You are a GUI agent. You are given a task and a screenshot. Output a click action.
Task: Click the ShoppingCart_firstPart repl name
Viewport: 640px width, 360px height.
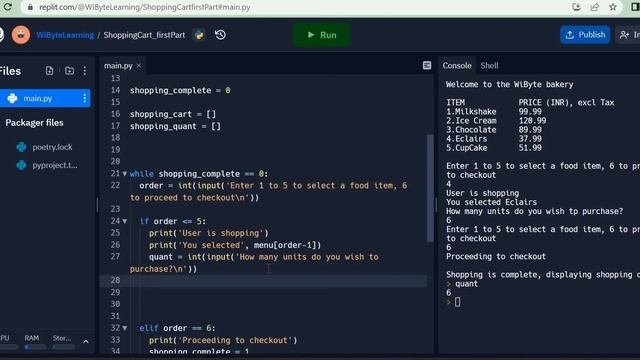144,35
